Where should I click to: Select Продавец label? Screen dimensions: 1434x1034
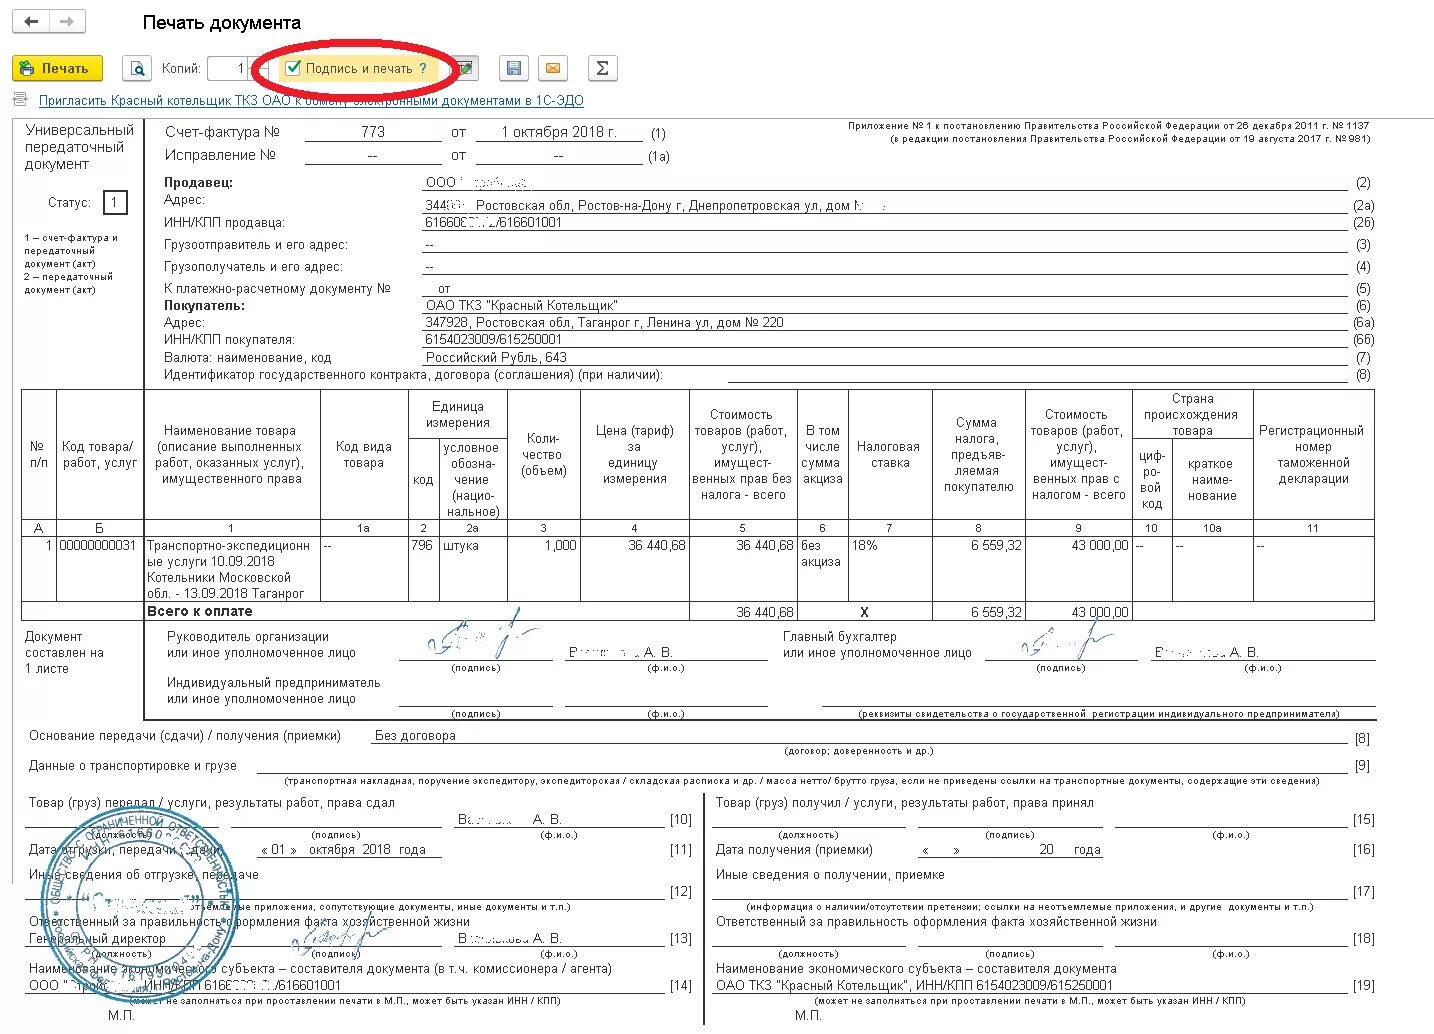coord(198,183)
